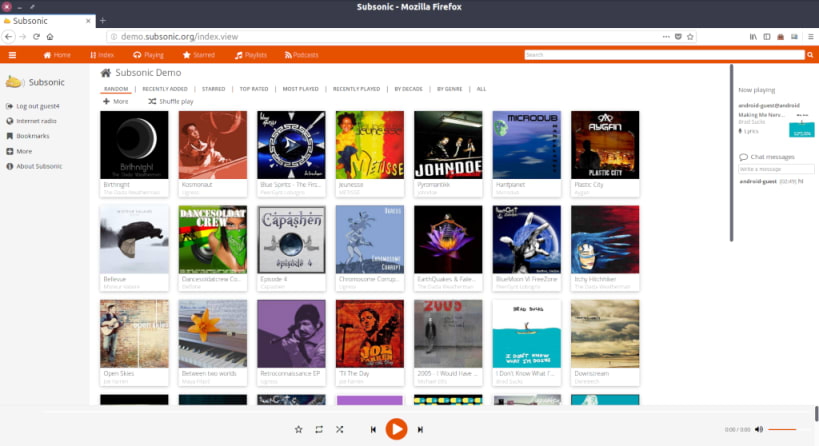
Task: Open the Capashen Episode 4 album cover
Action: pyautogui.click(x=291, y=239)
